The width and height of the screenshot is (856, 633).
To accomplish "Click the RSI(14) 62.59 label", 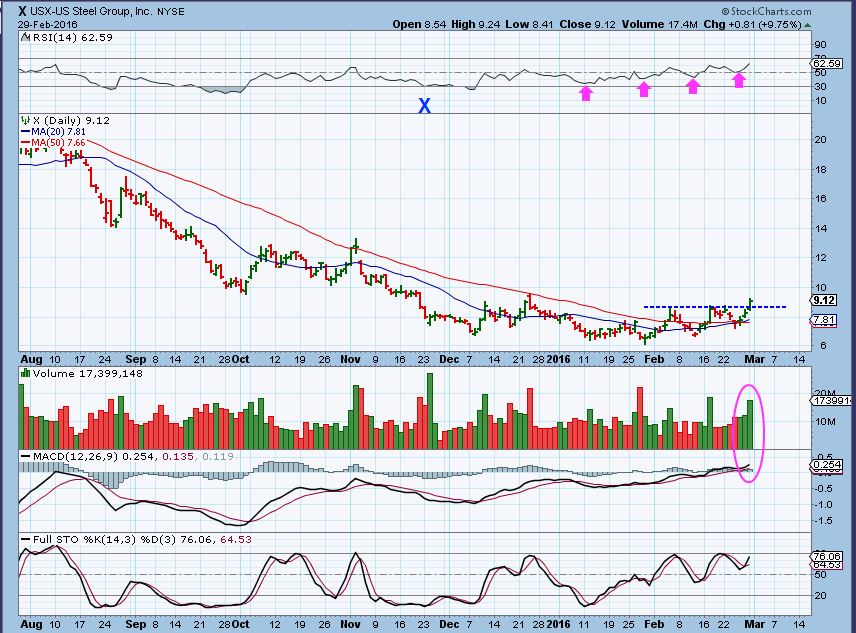I will [73, 38].
